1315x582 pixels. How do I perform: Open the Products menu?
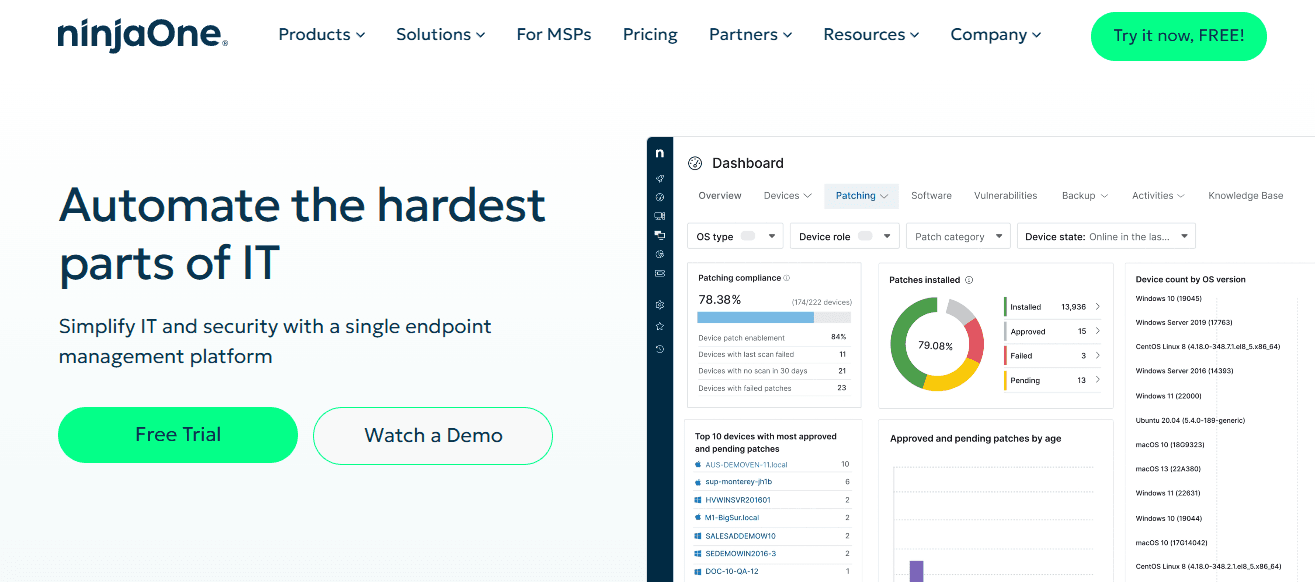tap(322, 34)
